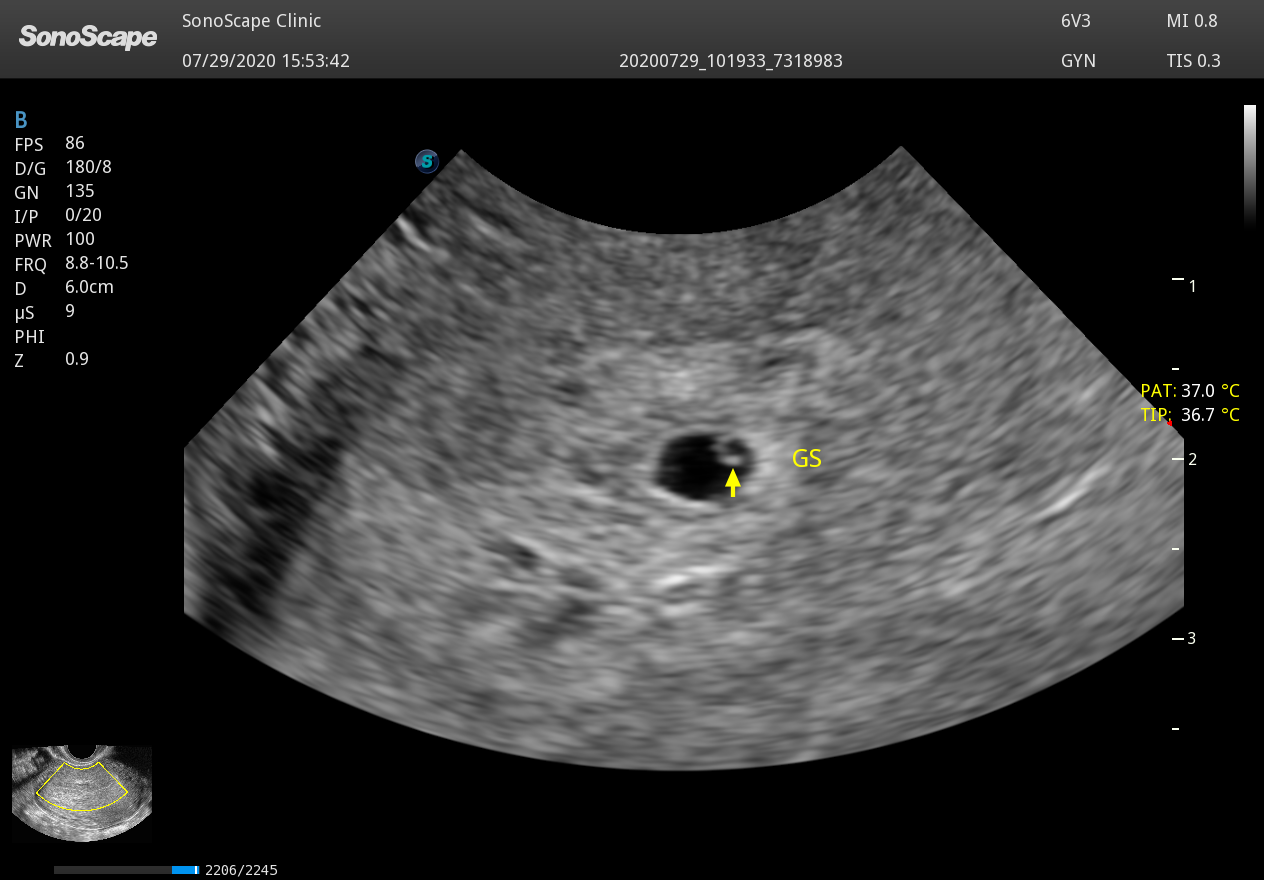
Task: Click the date and time 07/29/2020 15:53:42
Action: click(266, 61)
